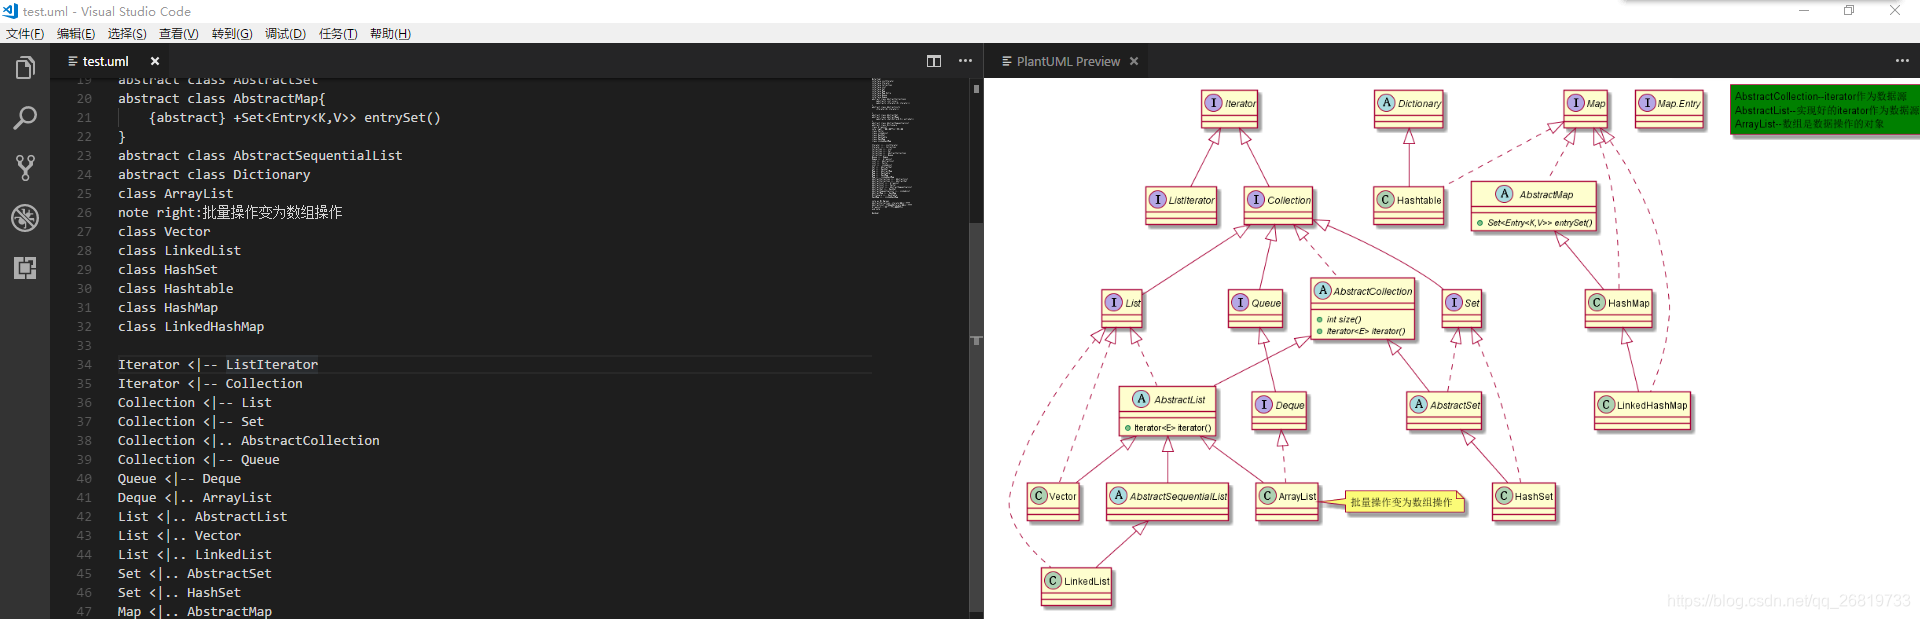Click line number 26 in the gutter

click(x=84, y=213)
